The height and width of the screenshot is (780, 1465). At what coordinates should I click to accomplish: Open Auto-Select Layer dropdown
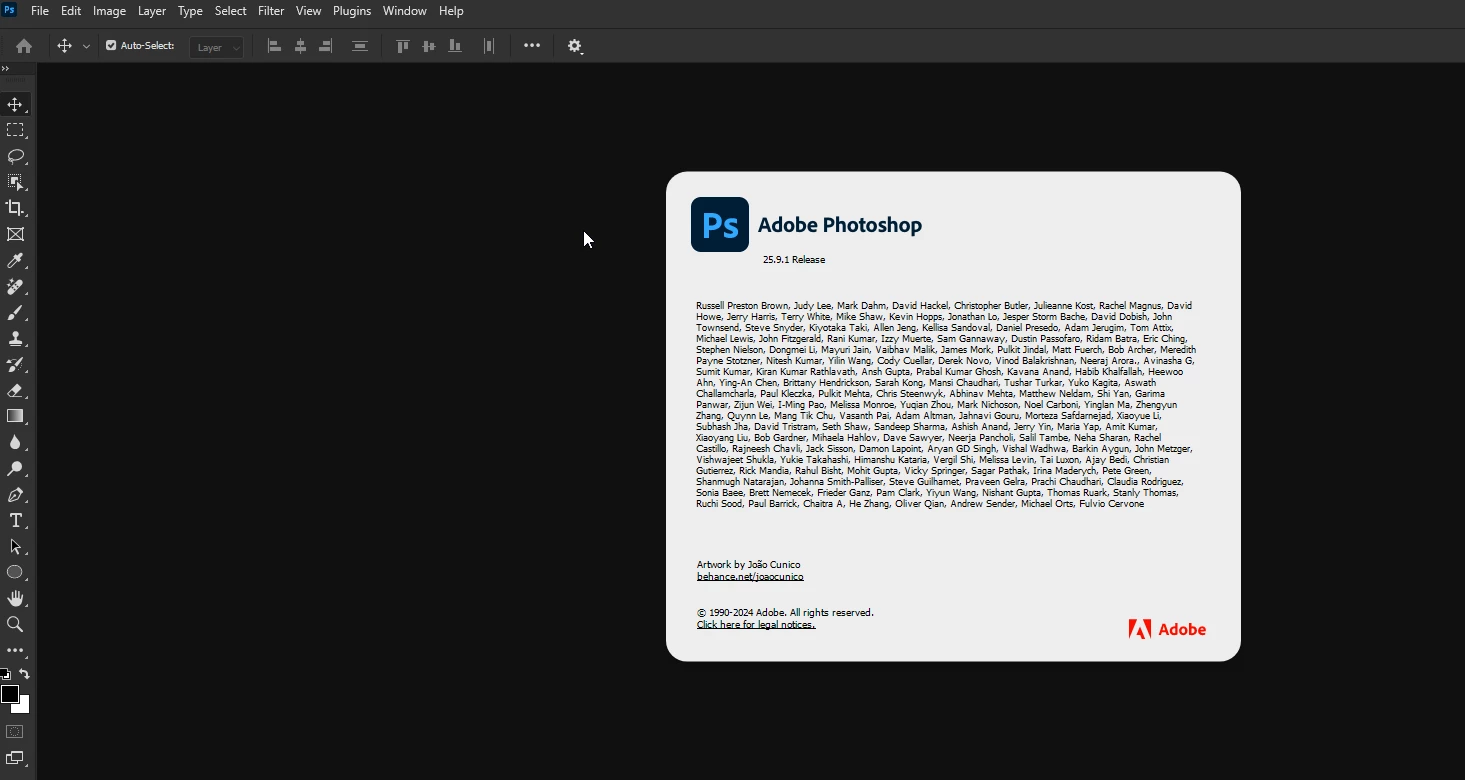pyautogui.click(x=217, y=47)
